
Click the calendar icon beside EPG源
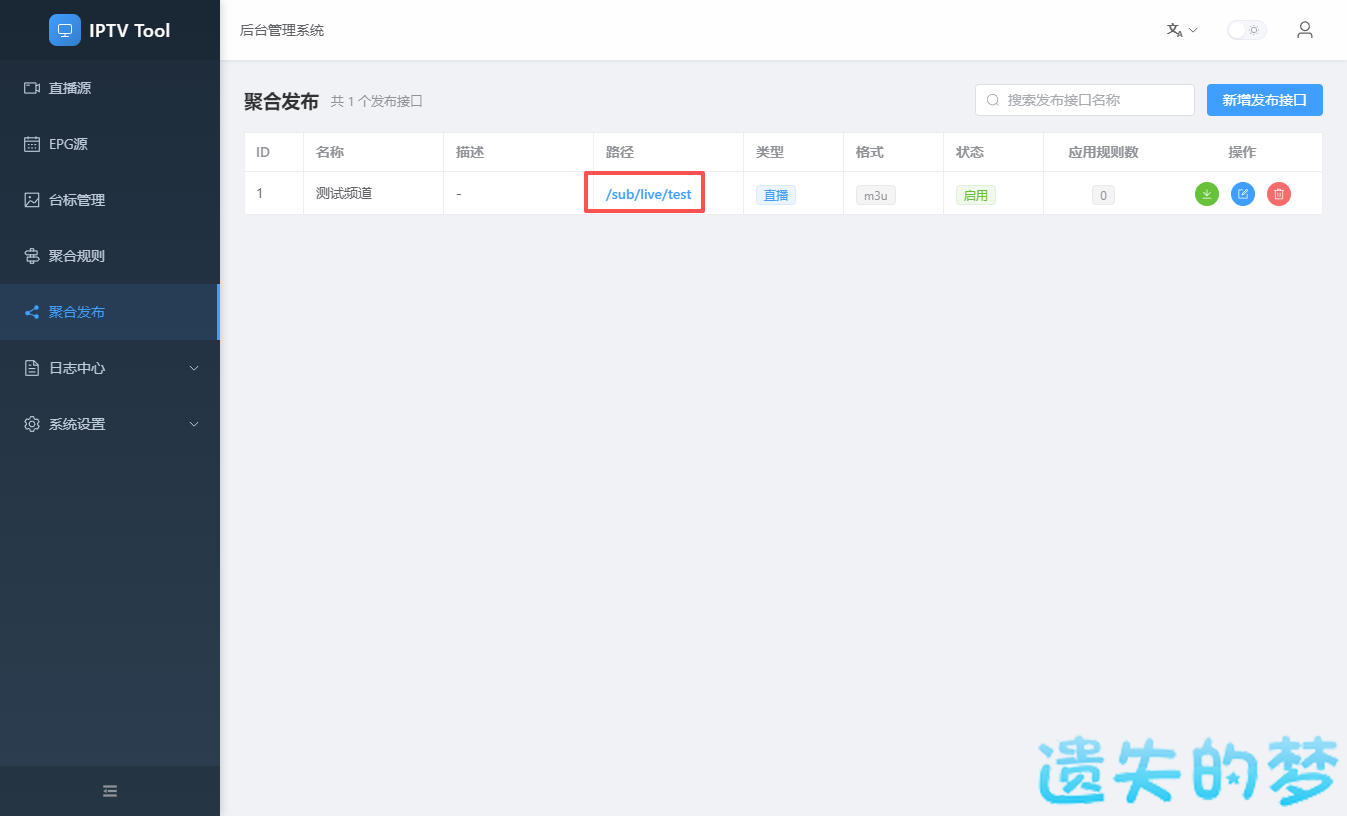[x=32, y=144]
